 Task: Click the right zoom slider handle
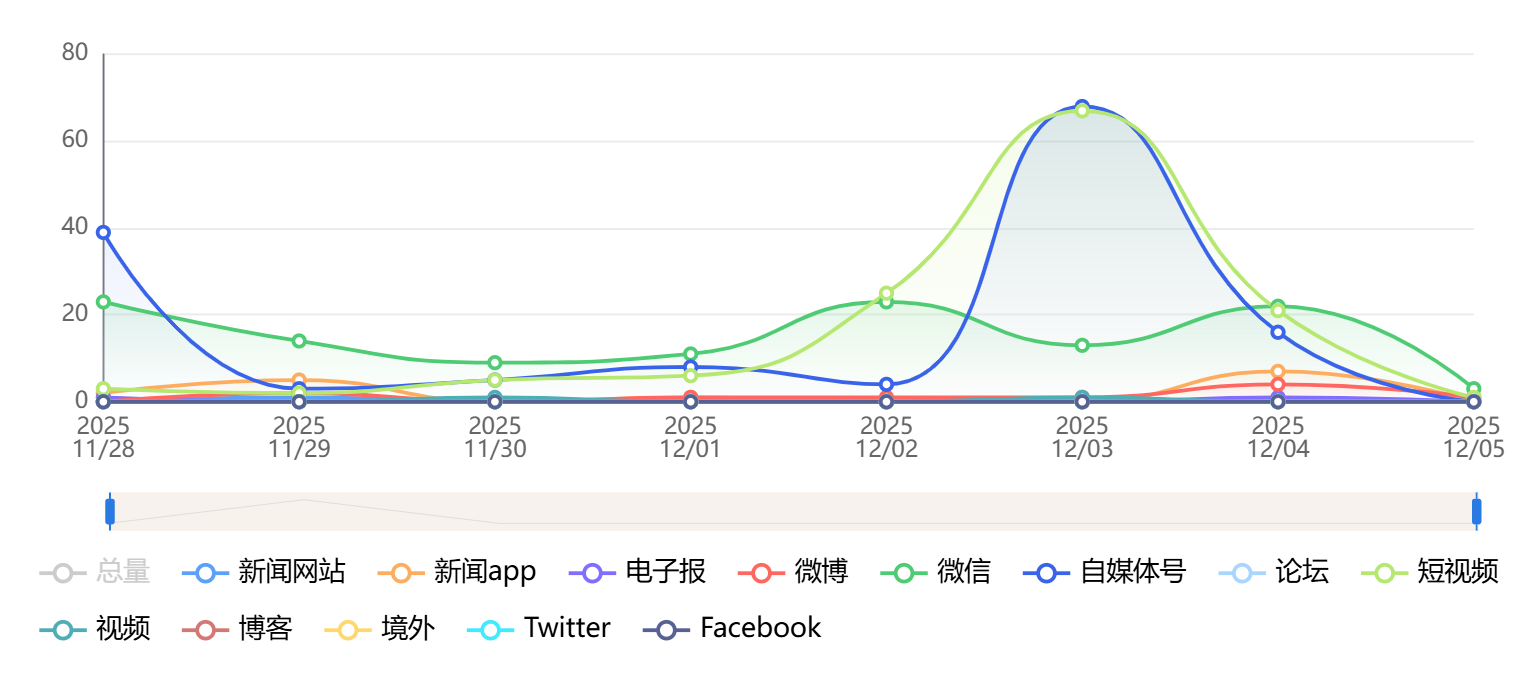coord(1476,511)
